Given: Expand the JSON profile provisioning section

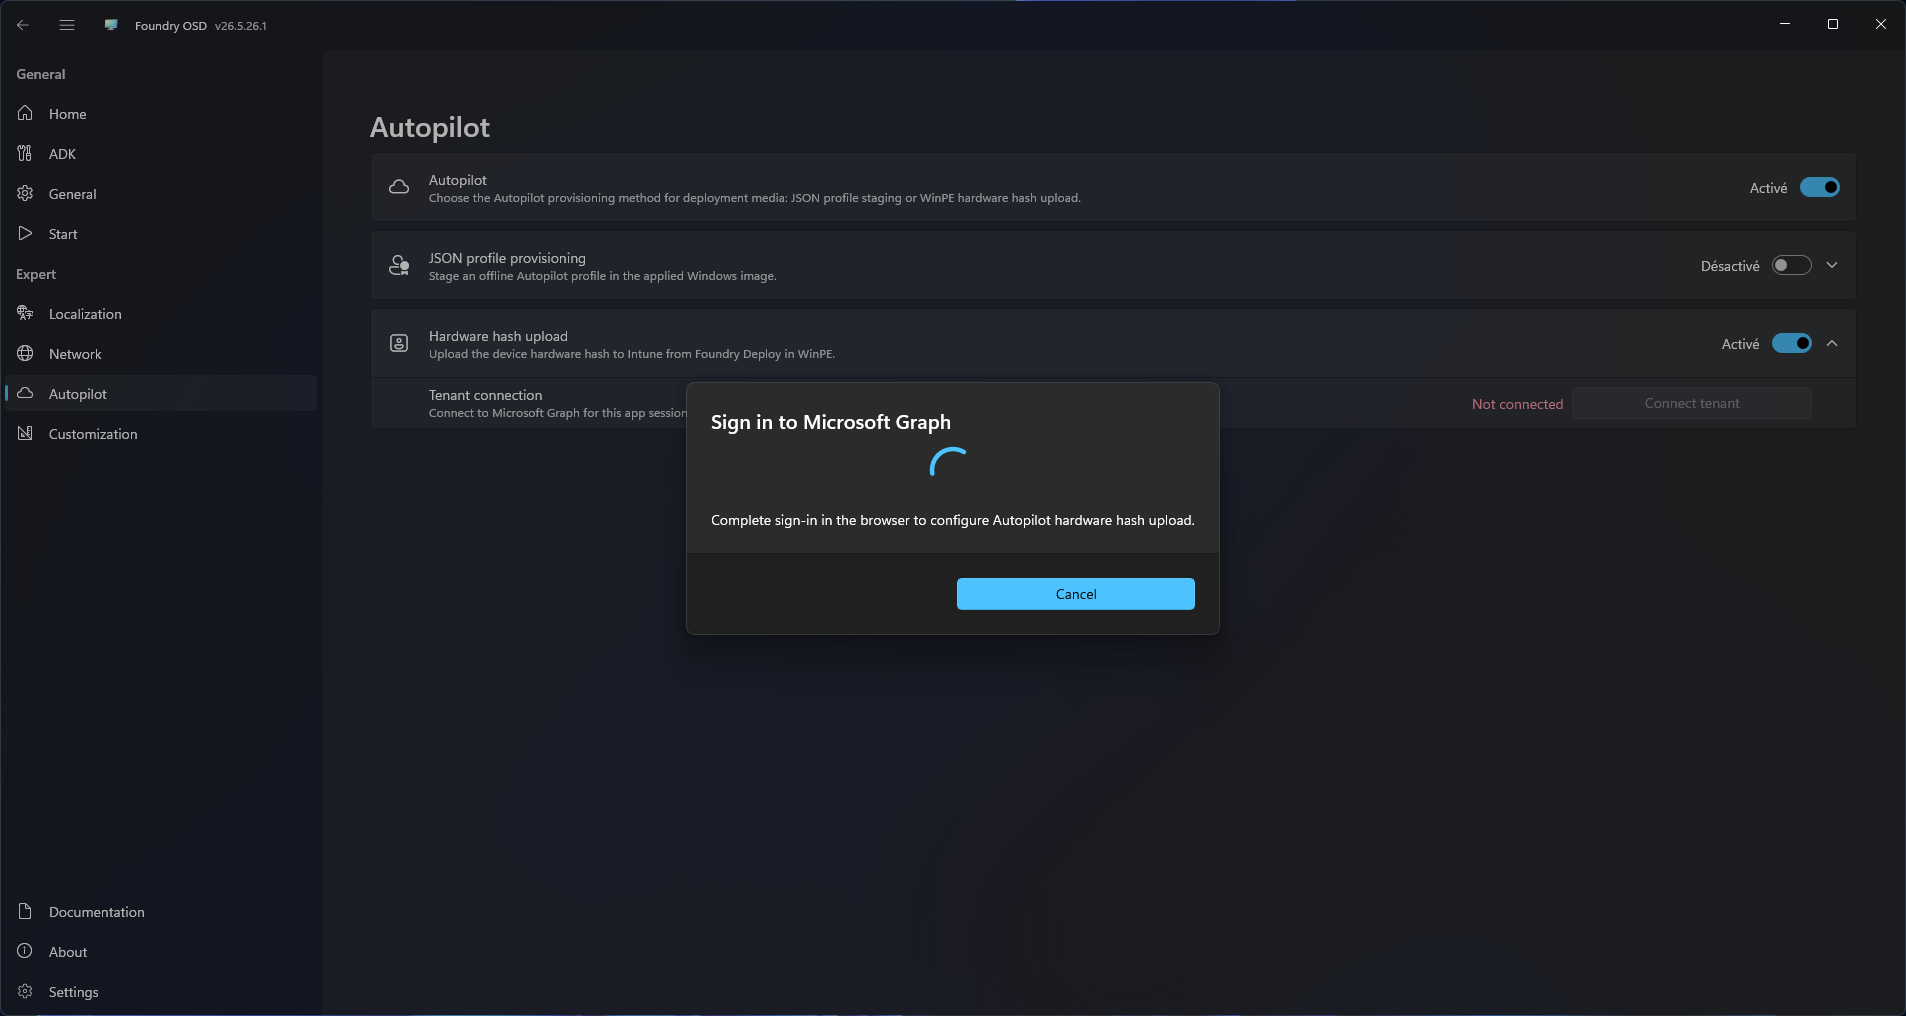Looking at the screenshot, I should pos(1832,265).
